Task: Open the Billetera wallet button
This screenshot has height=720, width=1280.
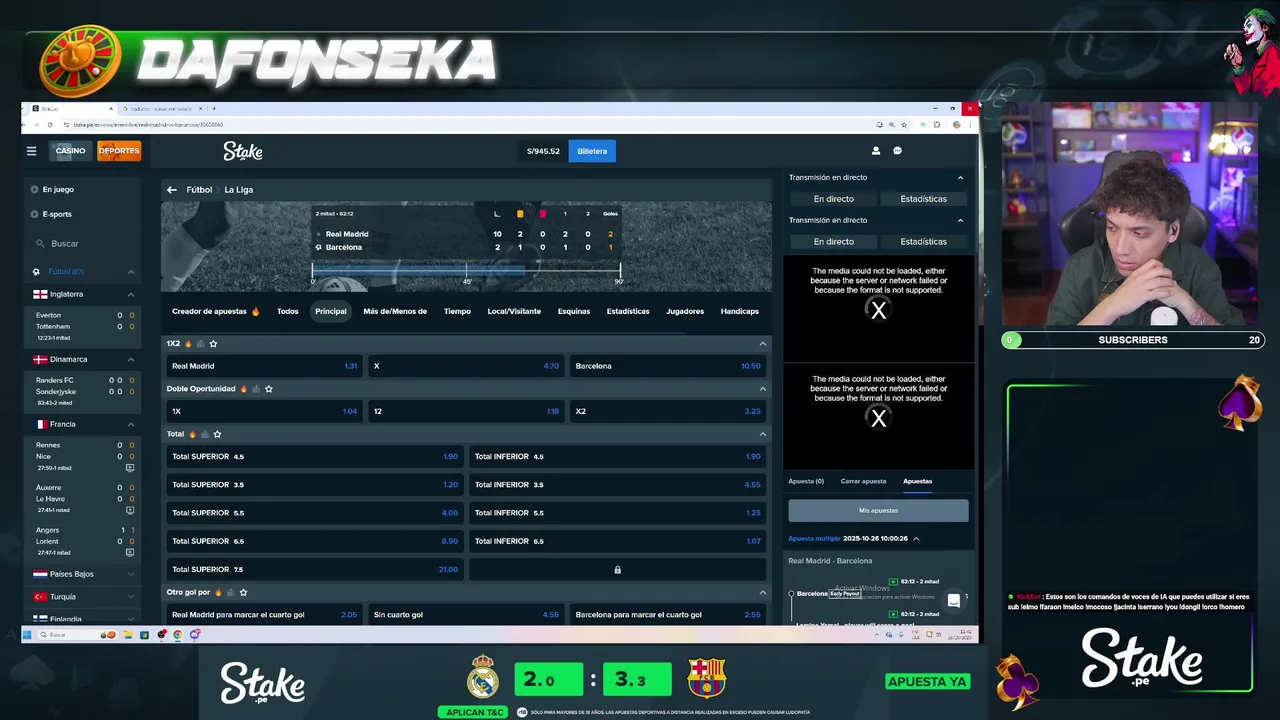Action: pyautogui.click(x=592, y=151)
